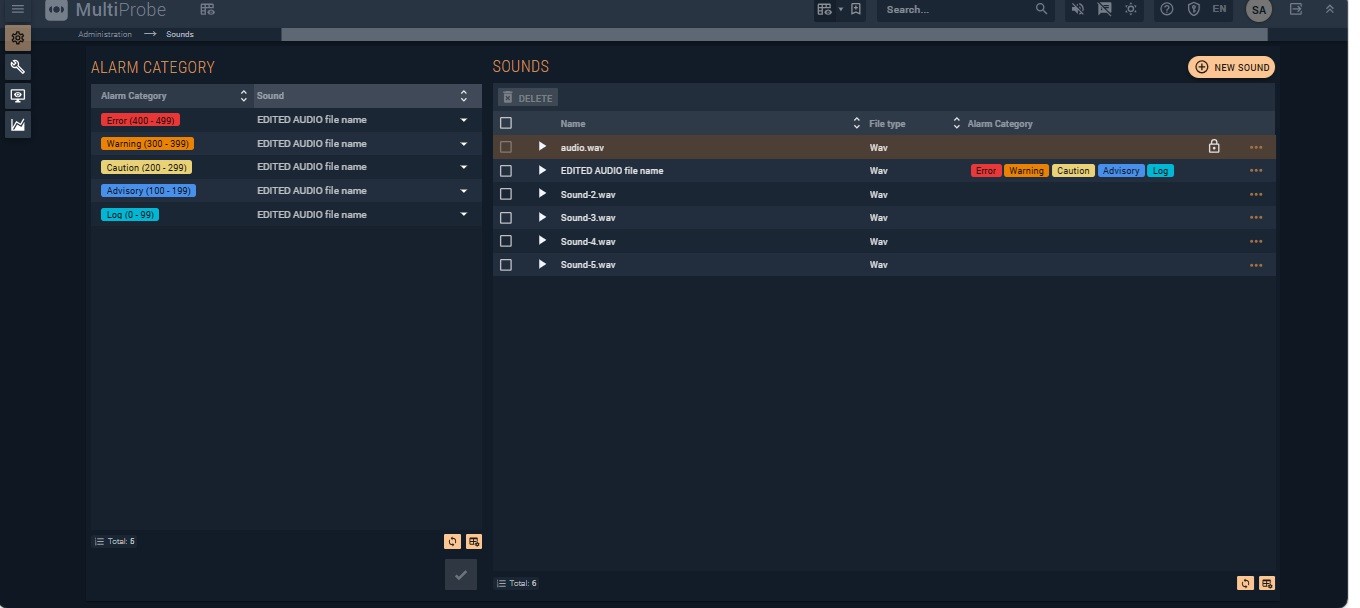The height and width of the screenshot is (608, 1360).
Task: Open the hamburger main menu
Action: 17,9
